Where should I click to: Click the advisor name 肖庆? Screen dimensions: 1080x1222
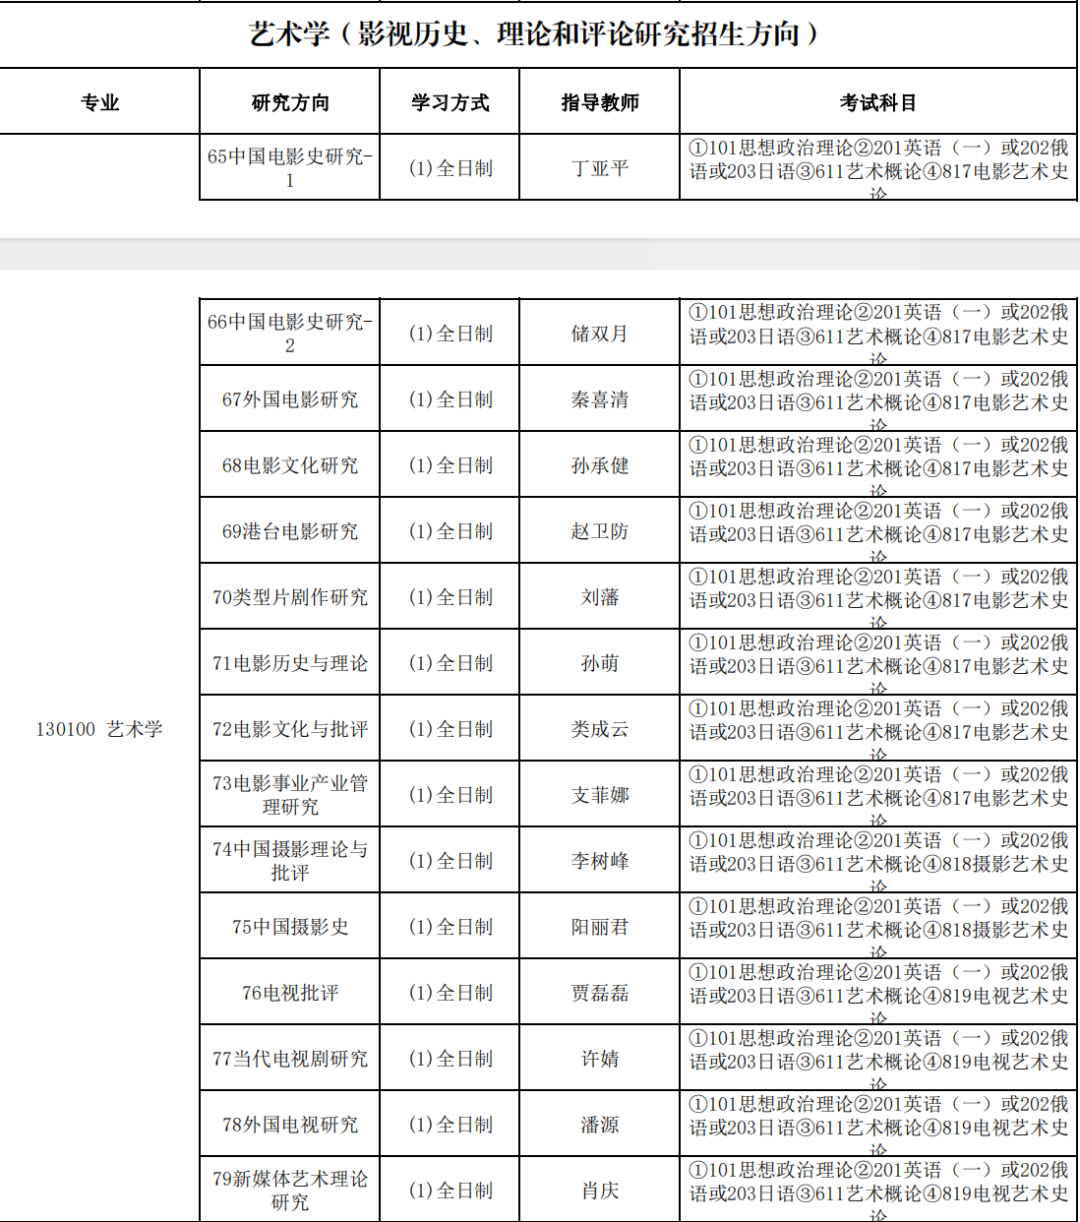click(x=600, y=1191)
